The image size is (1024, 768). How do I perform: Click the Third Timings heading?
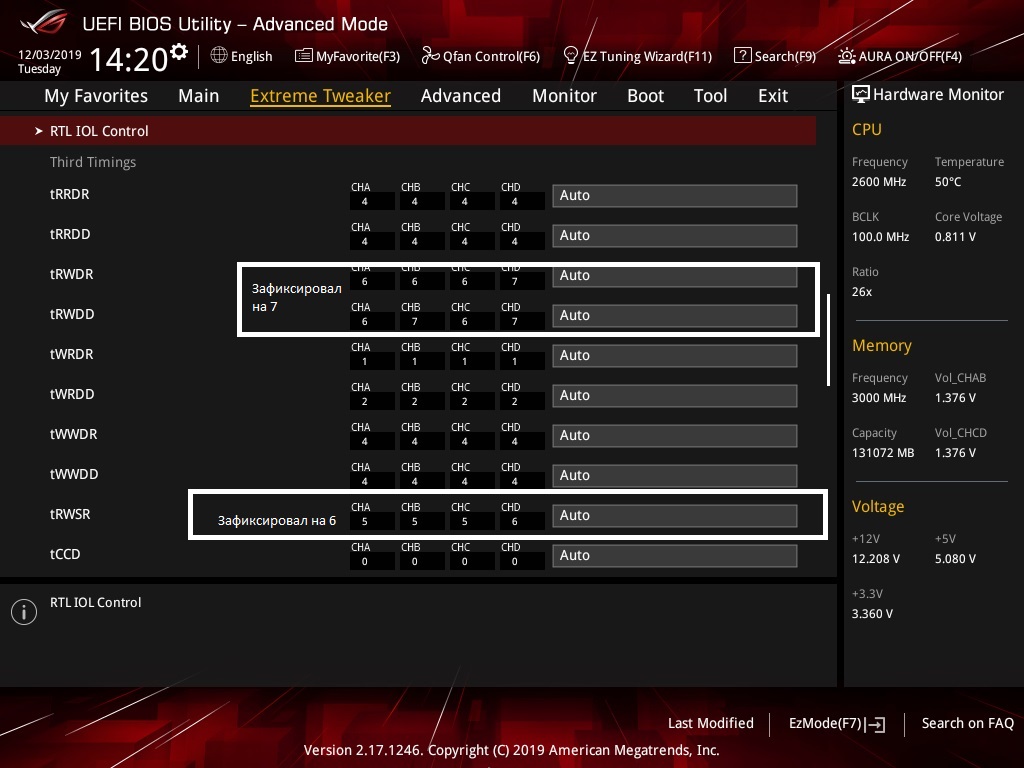pos(93,162)
